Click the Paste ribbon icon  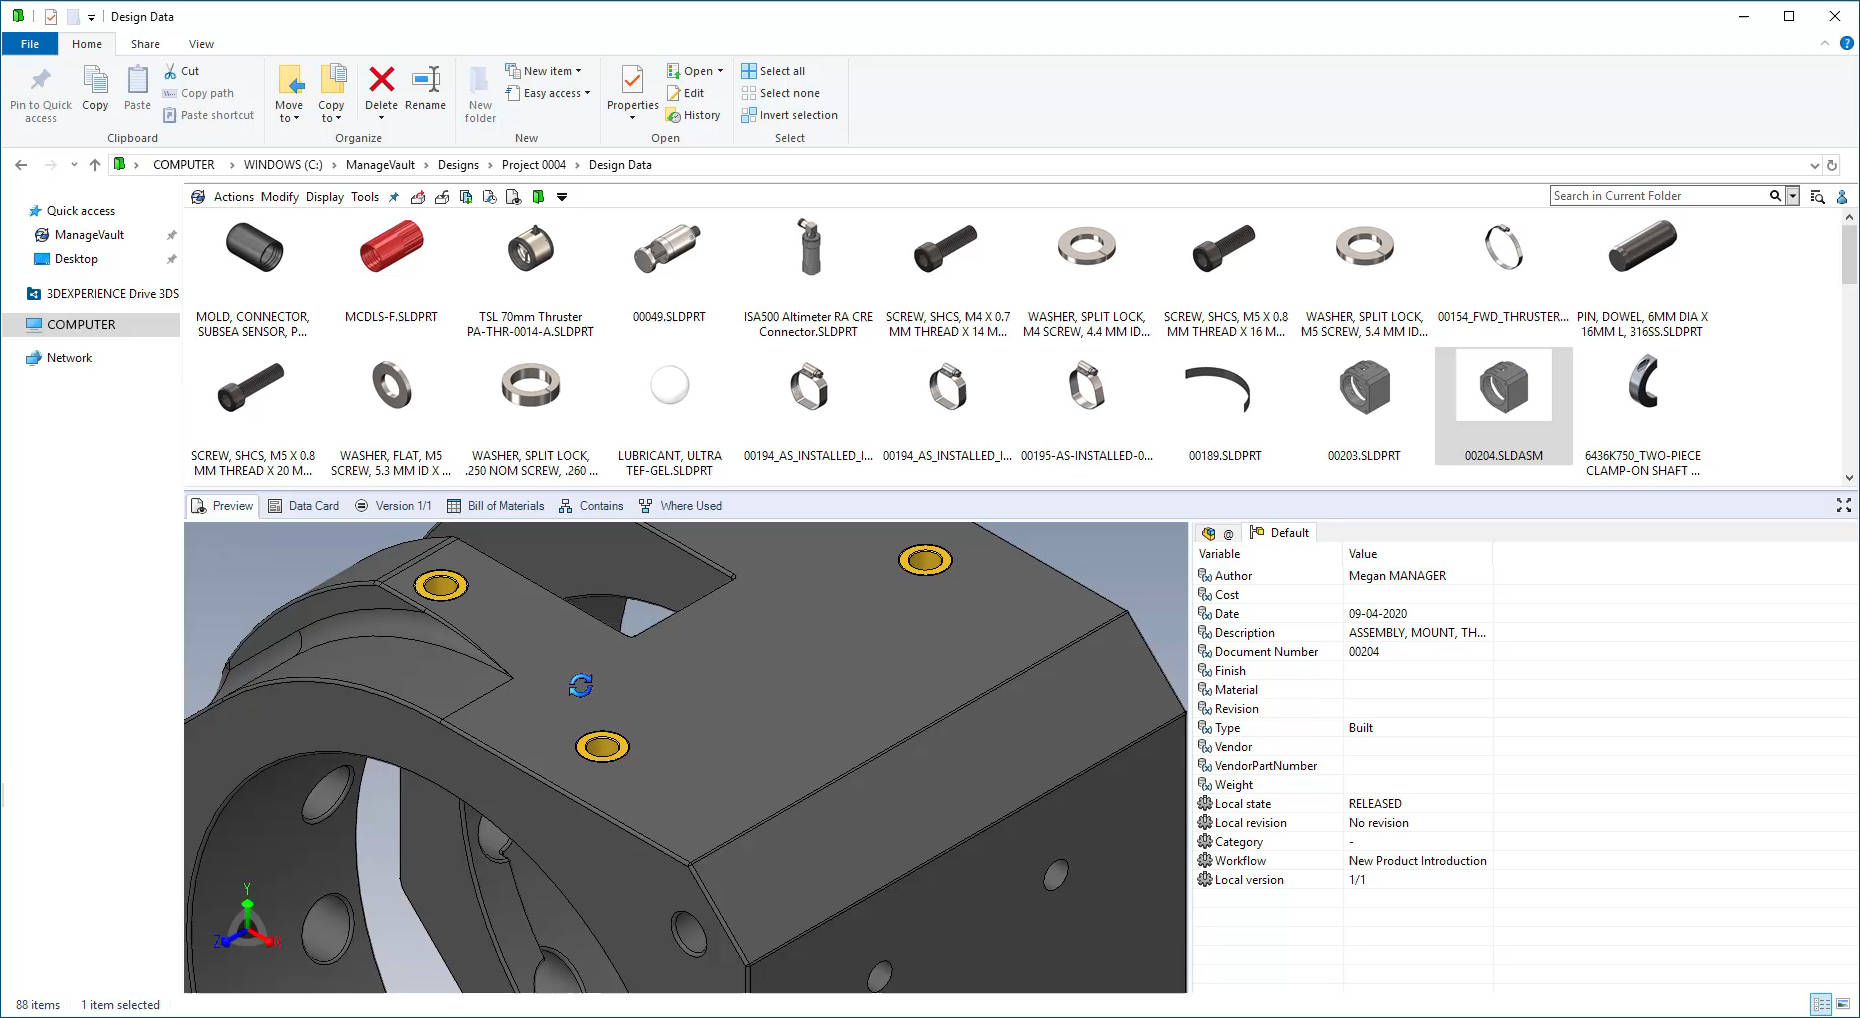tap(138, 80)
